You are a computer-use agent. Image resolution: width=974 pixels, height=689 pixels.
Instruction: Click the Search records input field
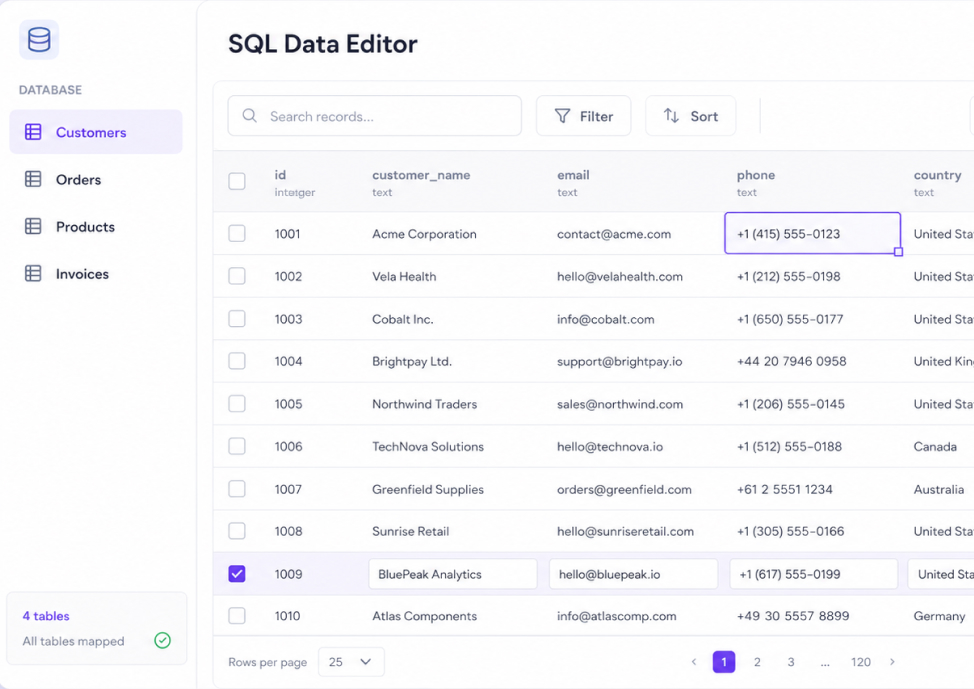tap(375, 116)
